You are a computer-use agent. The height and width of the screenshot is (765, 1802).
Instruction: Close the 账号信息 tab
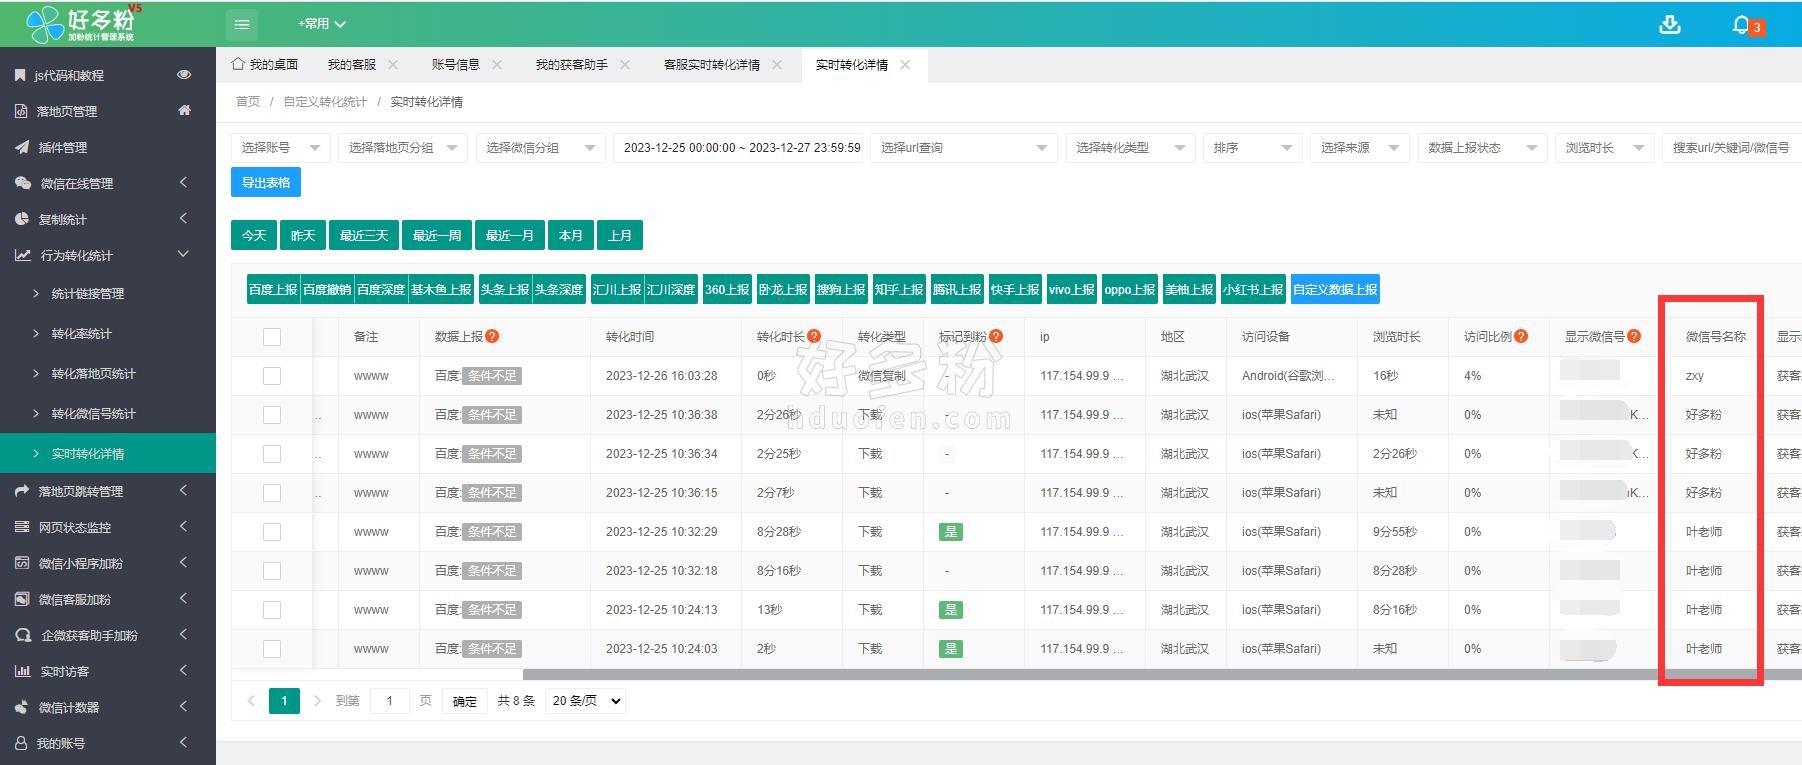(x=497, y=64)
